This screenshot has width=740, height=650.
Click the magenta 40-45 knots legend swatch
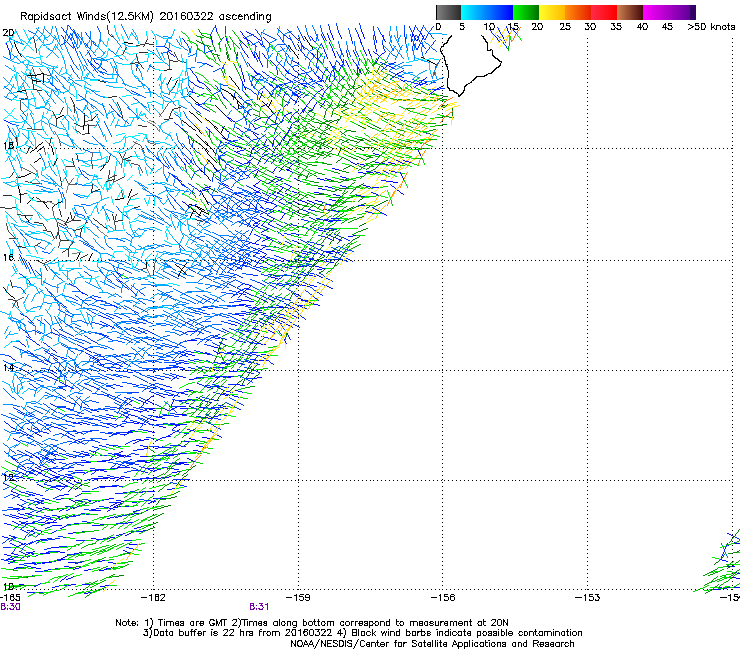tap(656, 12)
